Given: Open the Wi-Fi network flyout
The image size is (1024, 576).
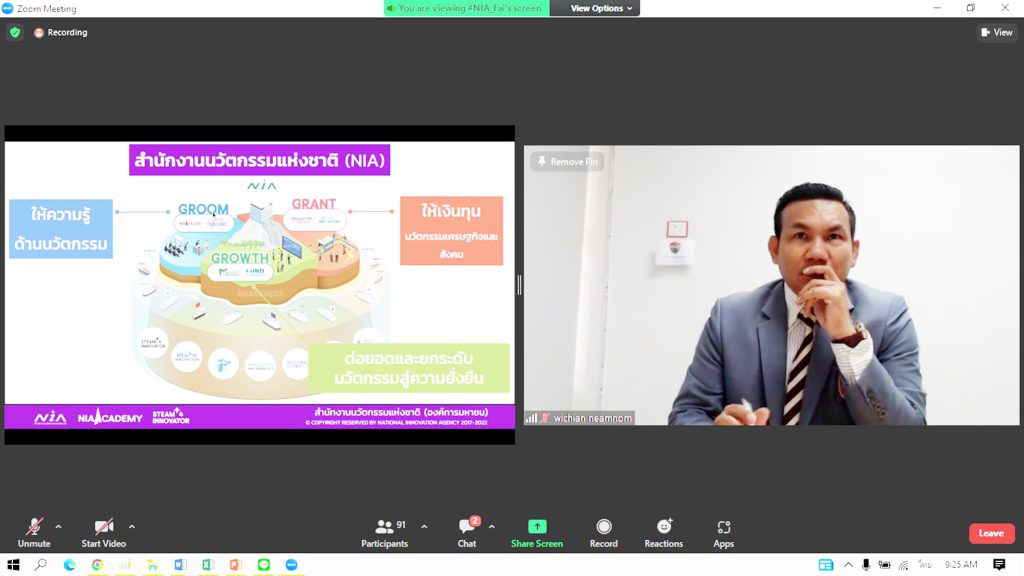Looking at the screenshot, I should pyautogui.click(x=904, y=564).
